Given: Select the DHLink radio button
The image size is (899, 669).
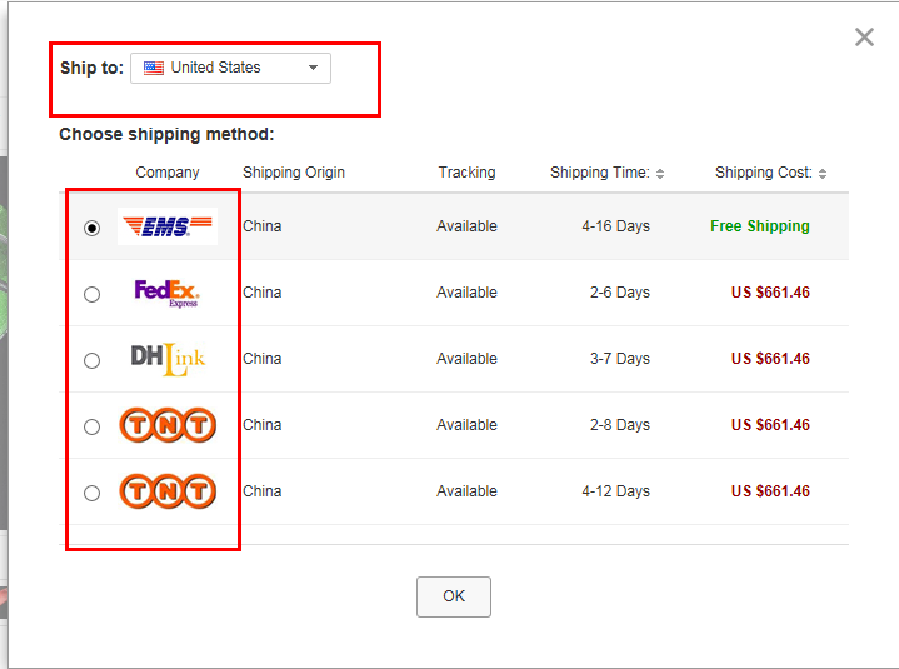Looking at the screenshot, I should 92,361.
